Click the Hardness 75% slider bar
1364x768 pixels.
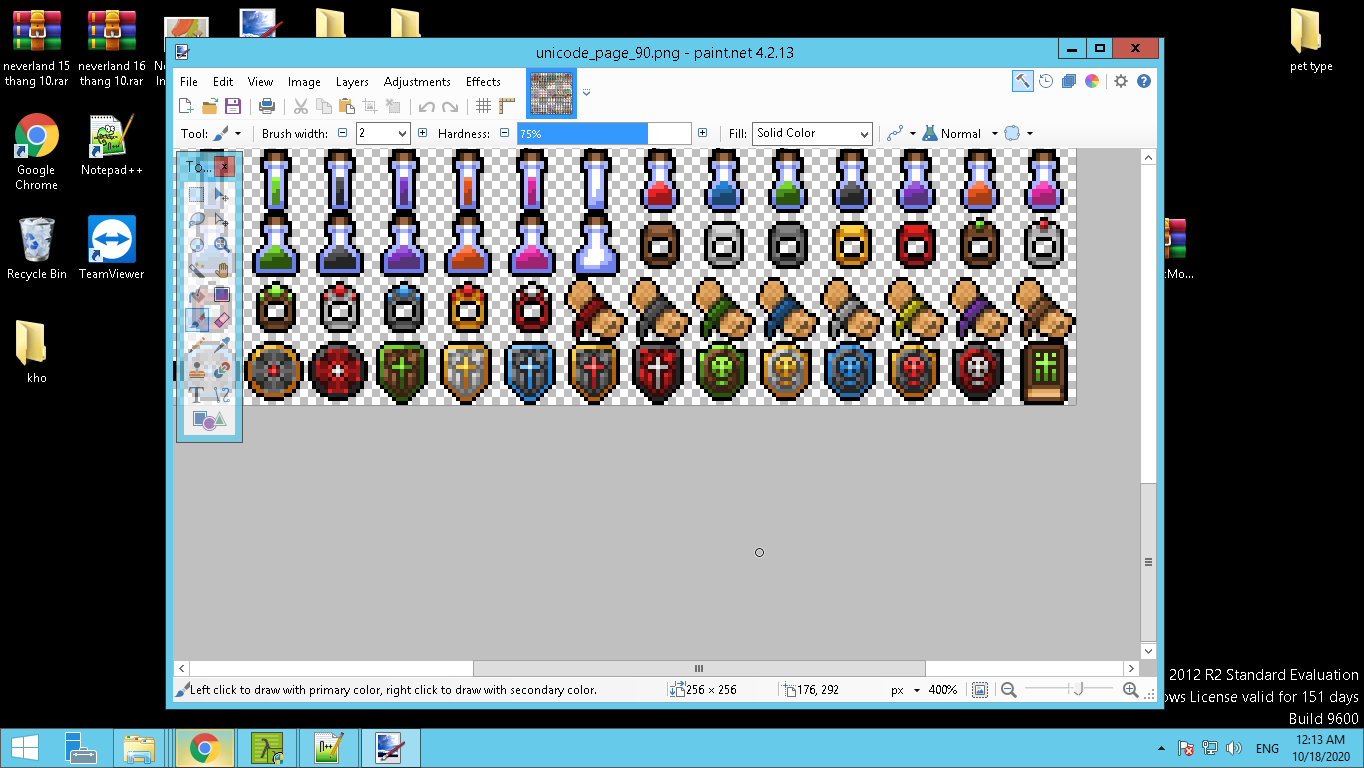click(604, 133)
